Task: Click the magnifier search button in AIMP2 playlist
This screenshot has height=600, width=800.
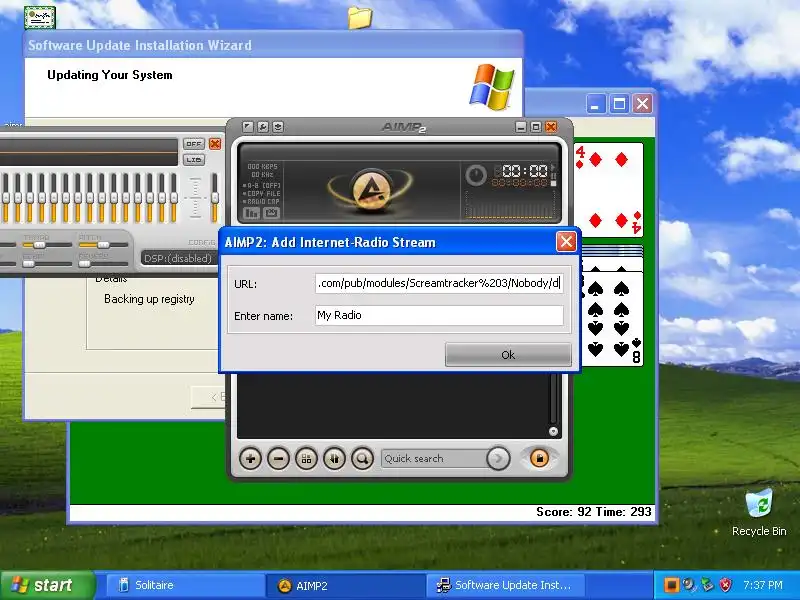Action: coord(362,459)
